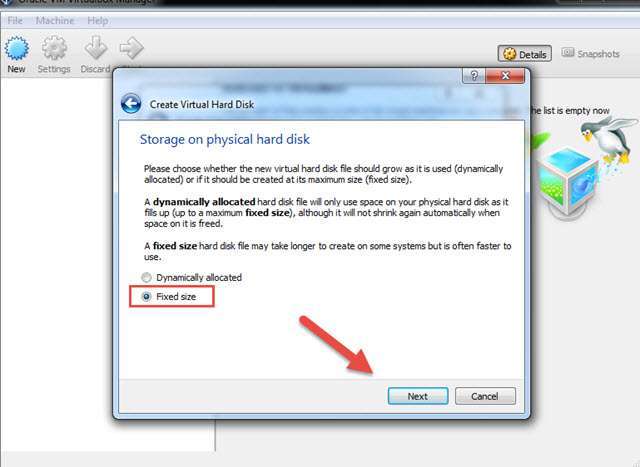This screenshot has width=640, height=467.
Task: Open the Help menu
Action: pyautogui.click(x=98, y=20)
